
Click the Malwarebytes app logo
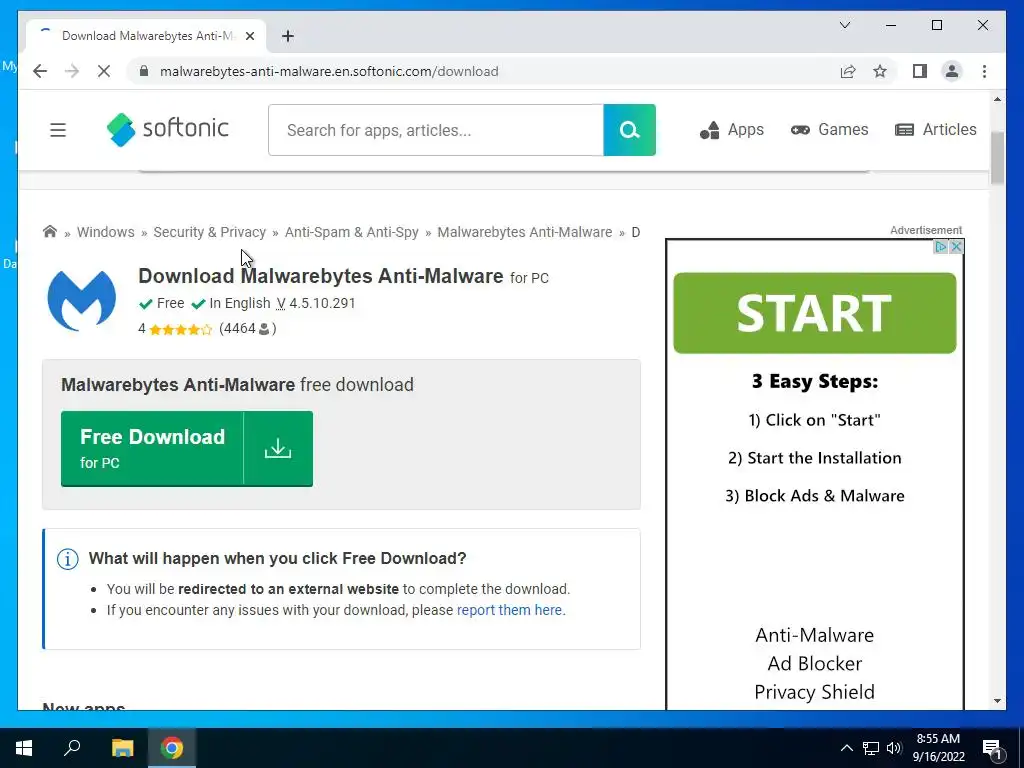point(82,301)
